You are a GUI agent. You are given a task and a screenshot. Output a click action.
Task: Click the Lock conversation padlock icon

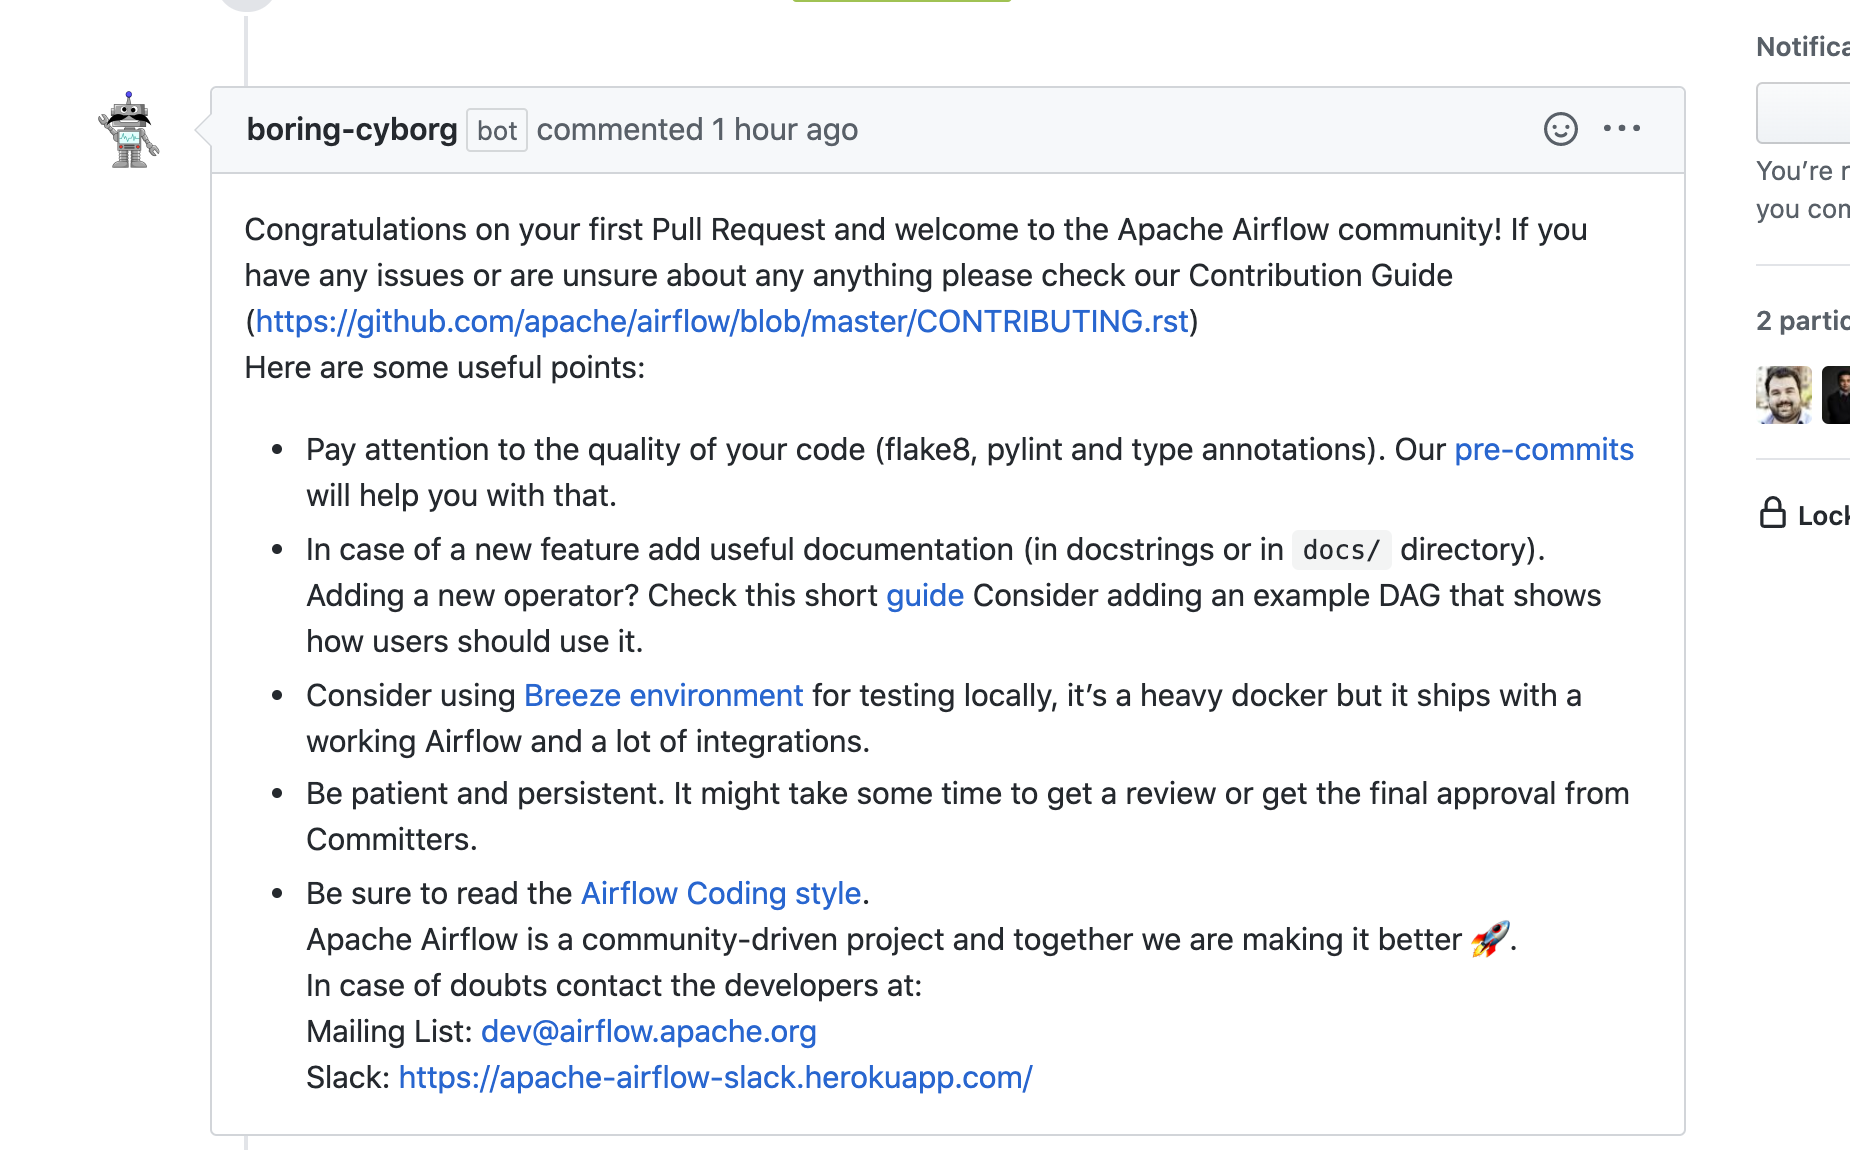tap(1772, 513)
